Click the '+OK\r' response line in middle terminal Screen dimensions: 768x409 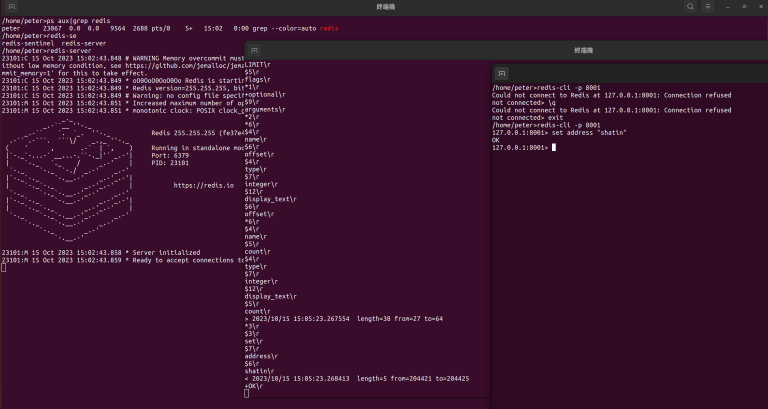pos(254,386)
